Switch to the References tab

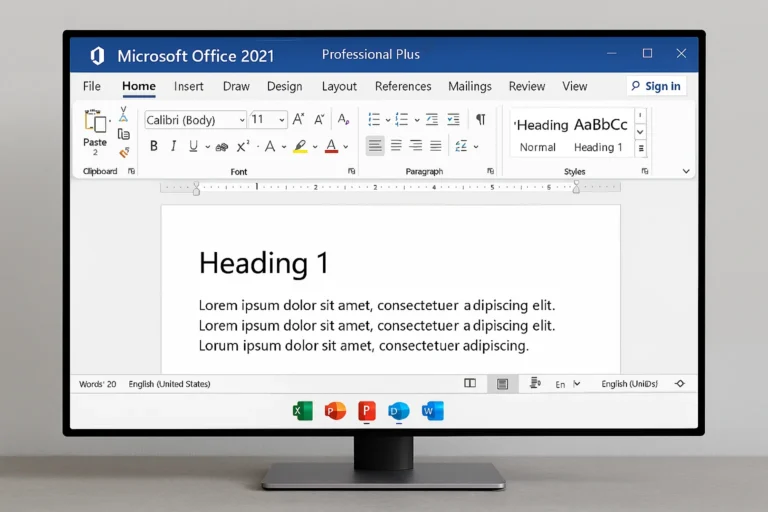(x=403, y=86)
